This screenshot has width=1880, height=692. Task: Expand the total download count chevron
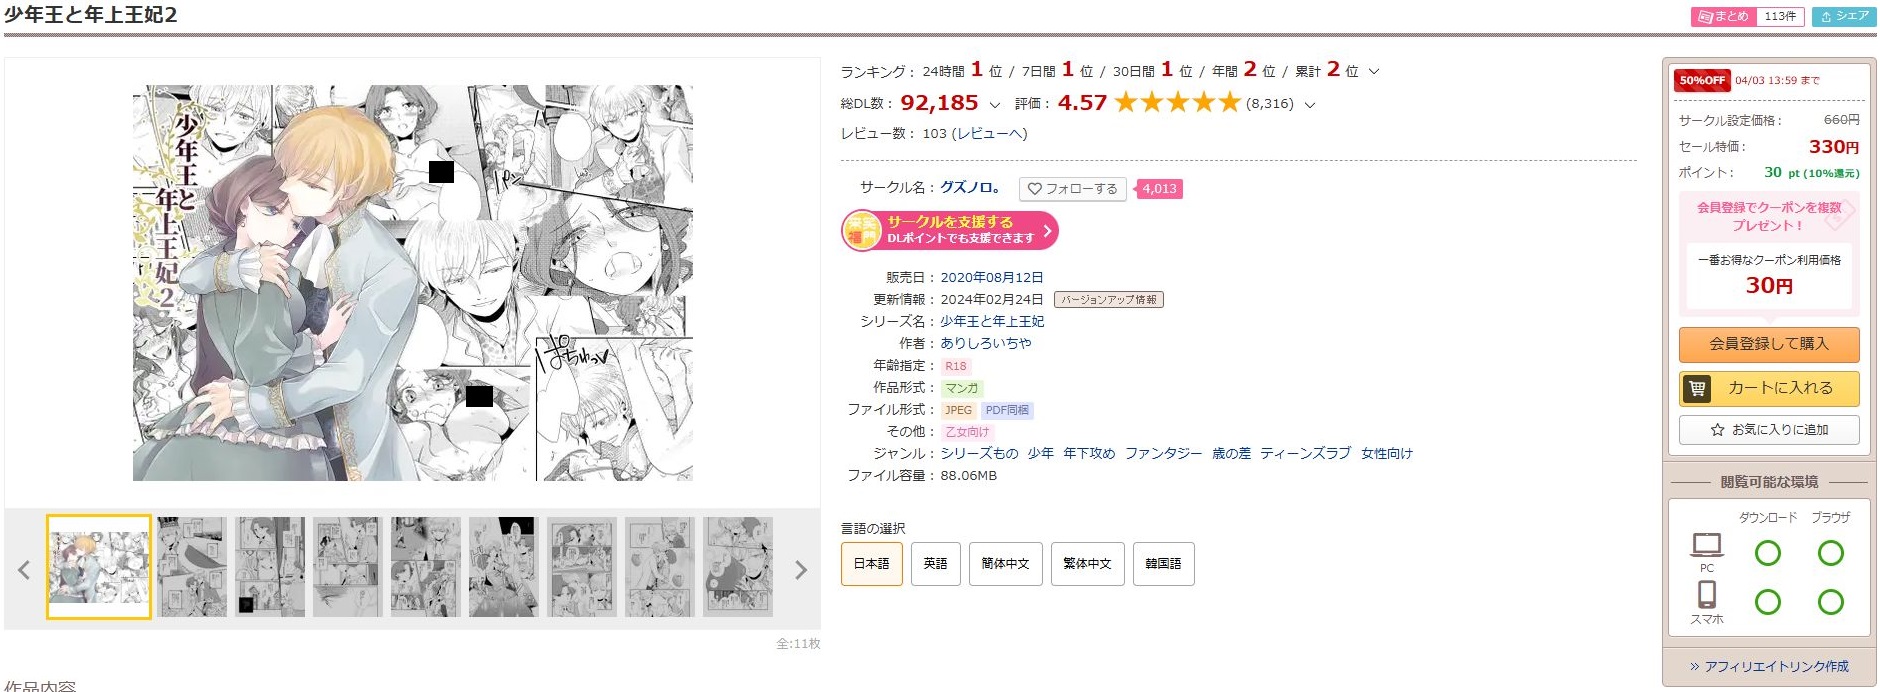994,104
